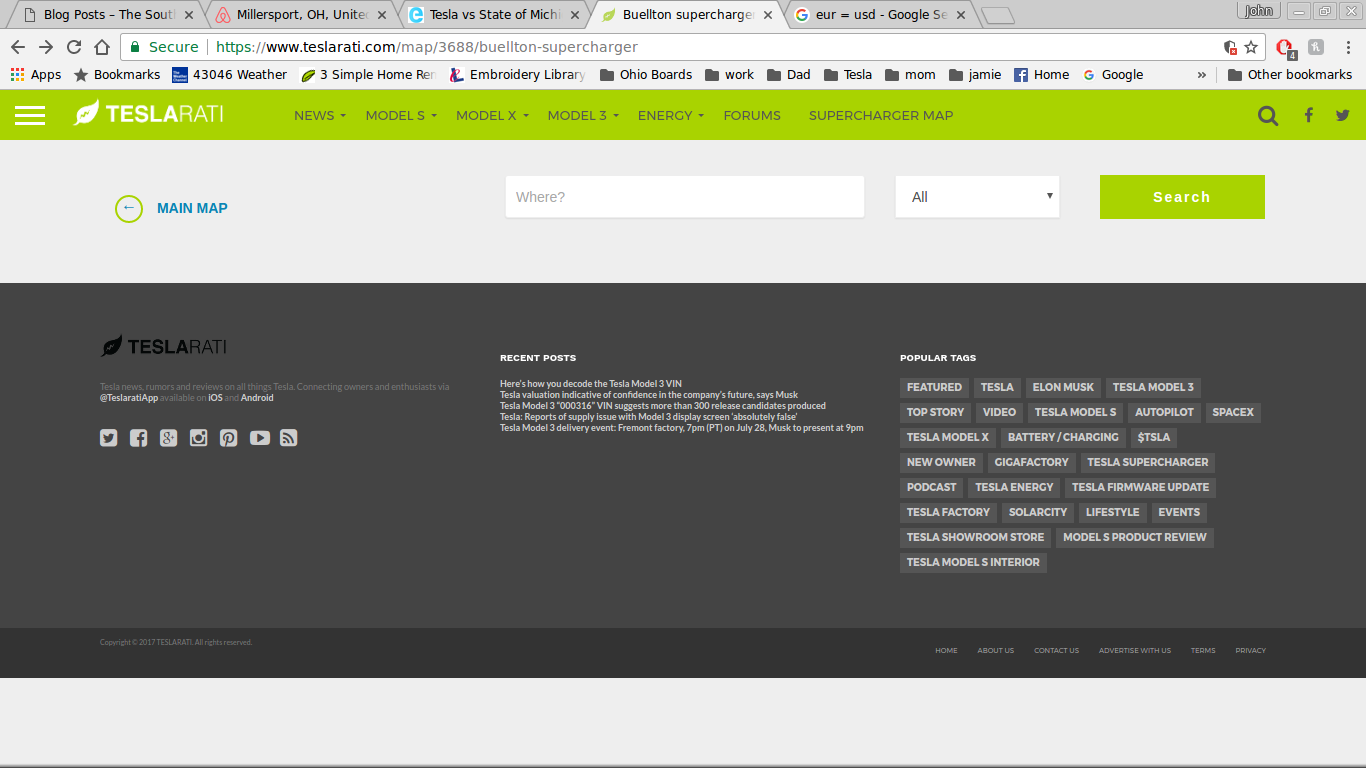Screen dimensions: 1366x768
Task: Click the Where? location input field
Action: 685,197
